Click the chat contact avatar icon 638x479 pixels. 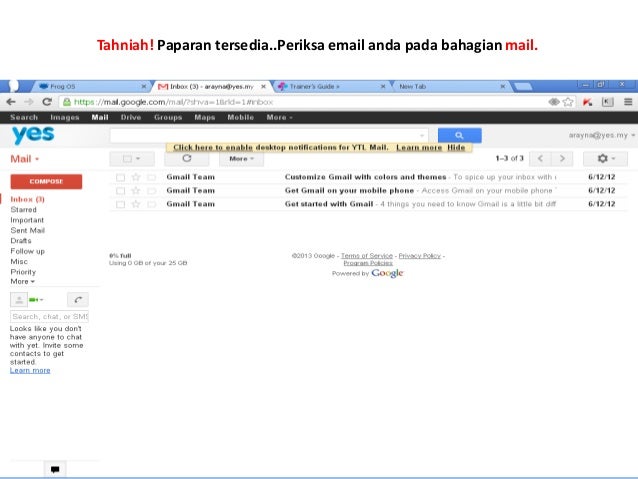click(19, 300)
